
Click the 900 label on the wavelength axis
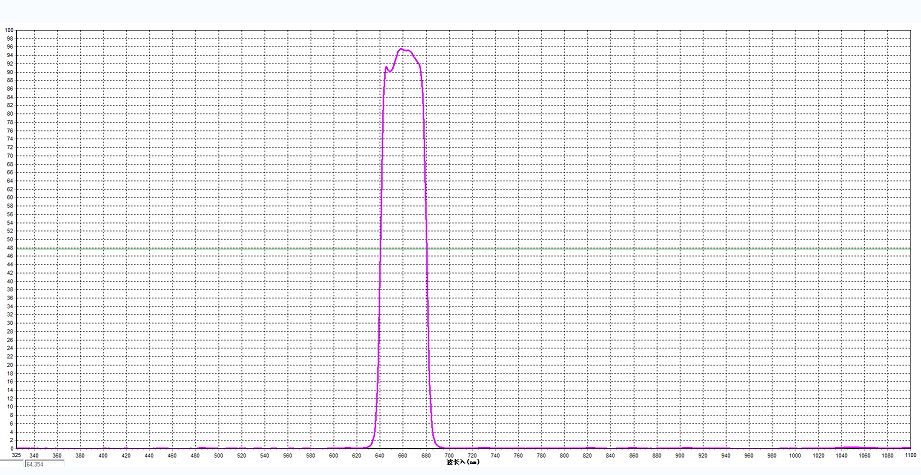680,456
